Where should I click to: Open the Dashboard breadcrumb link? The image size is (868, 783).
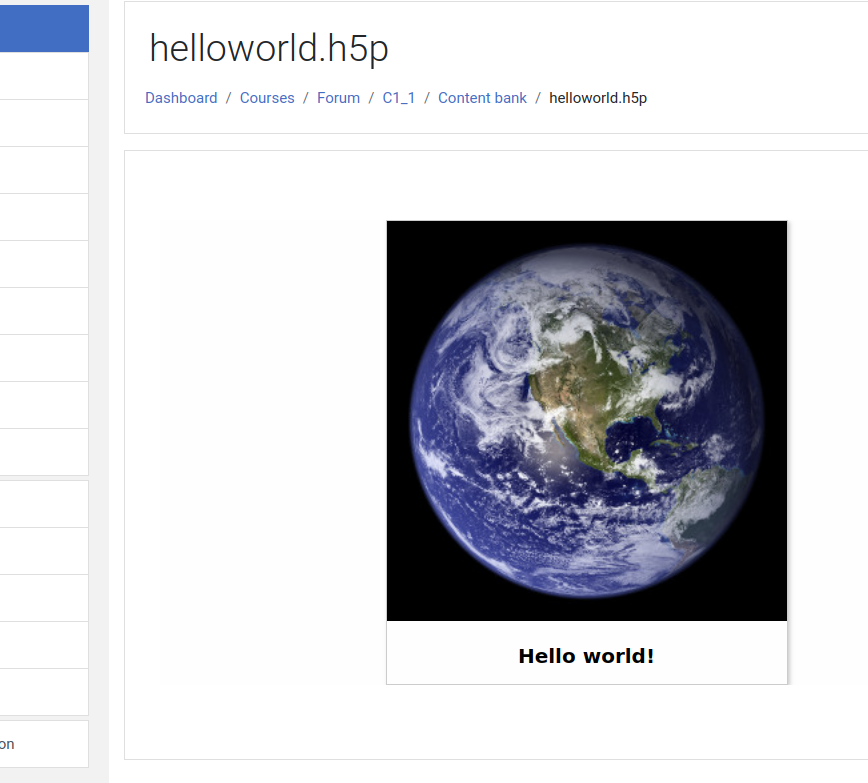point(181,98)
